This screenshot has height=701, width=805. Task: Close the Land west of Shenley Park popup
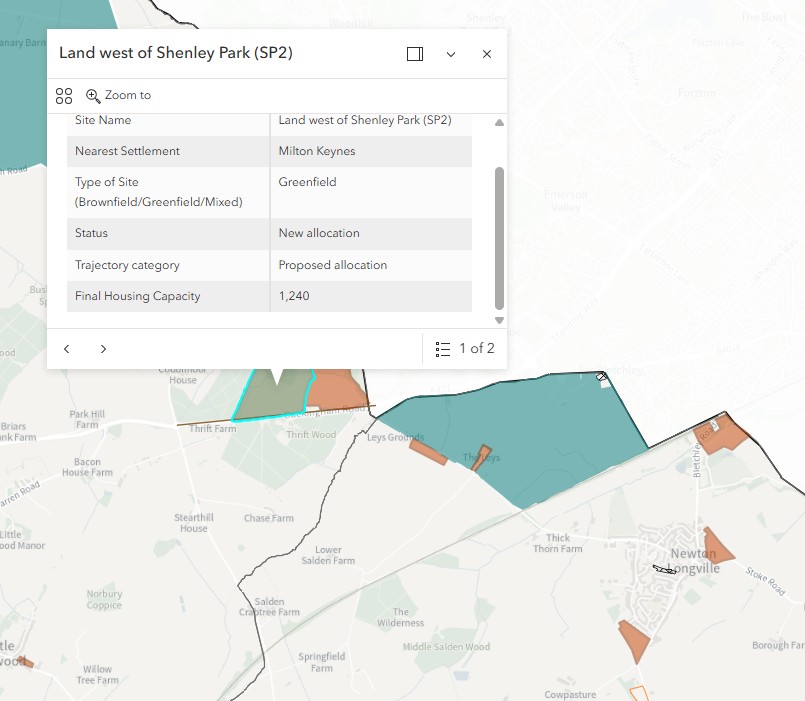(x=487, y=54)
